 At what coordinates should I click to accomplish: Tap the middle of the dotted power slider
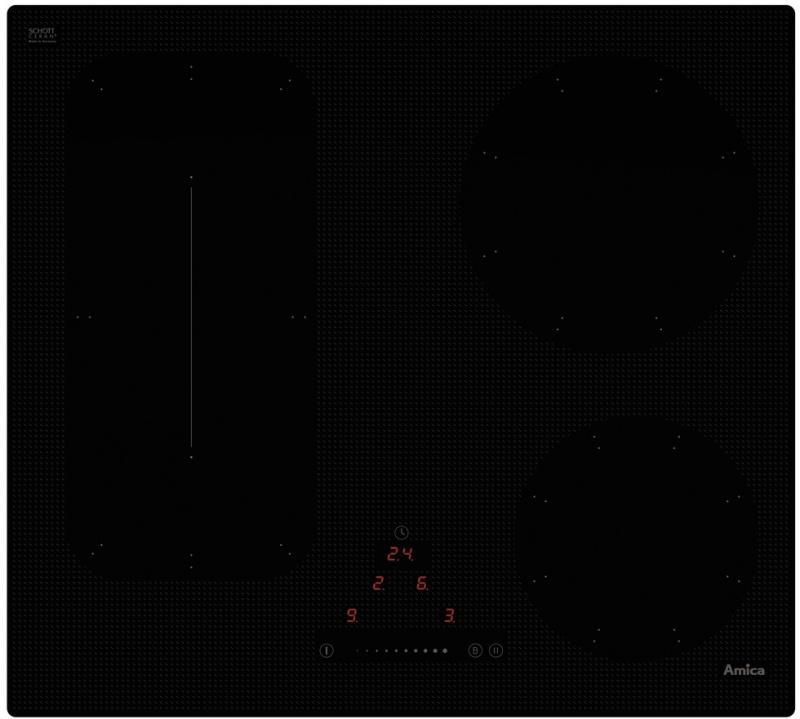pos(401,651)
